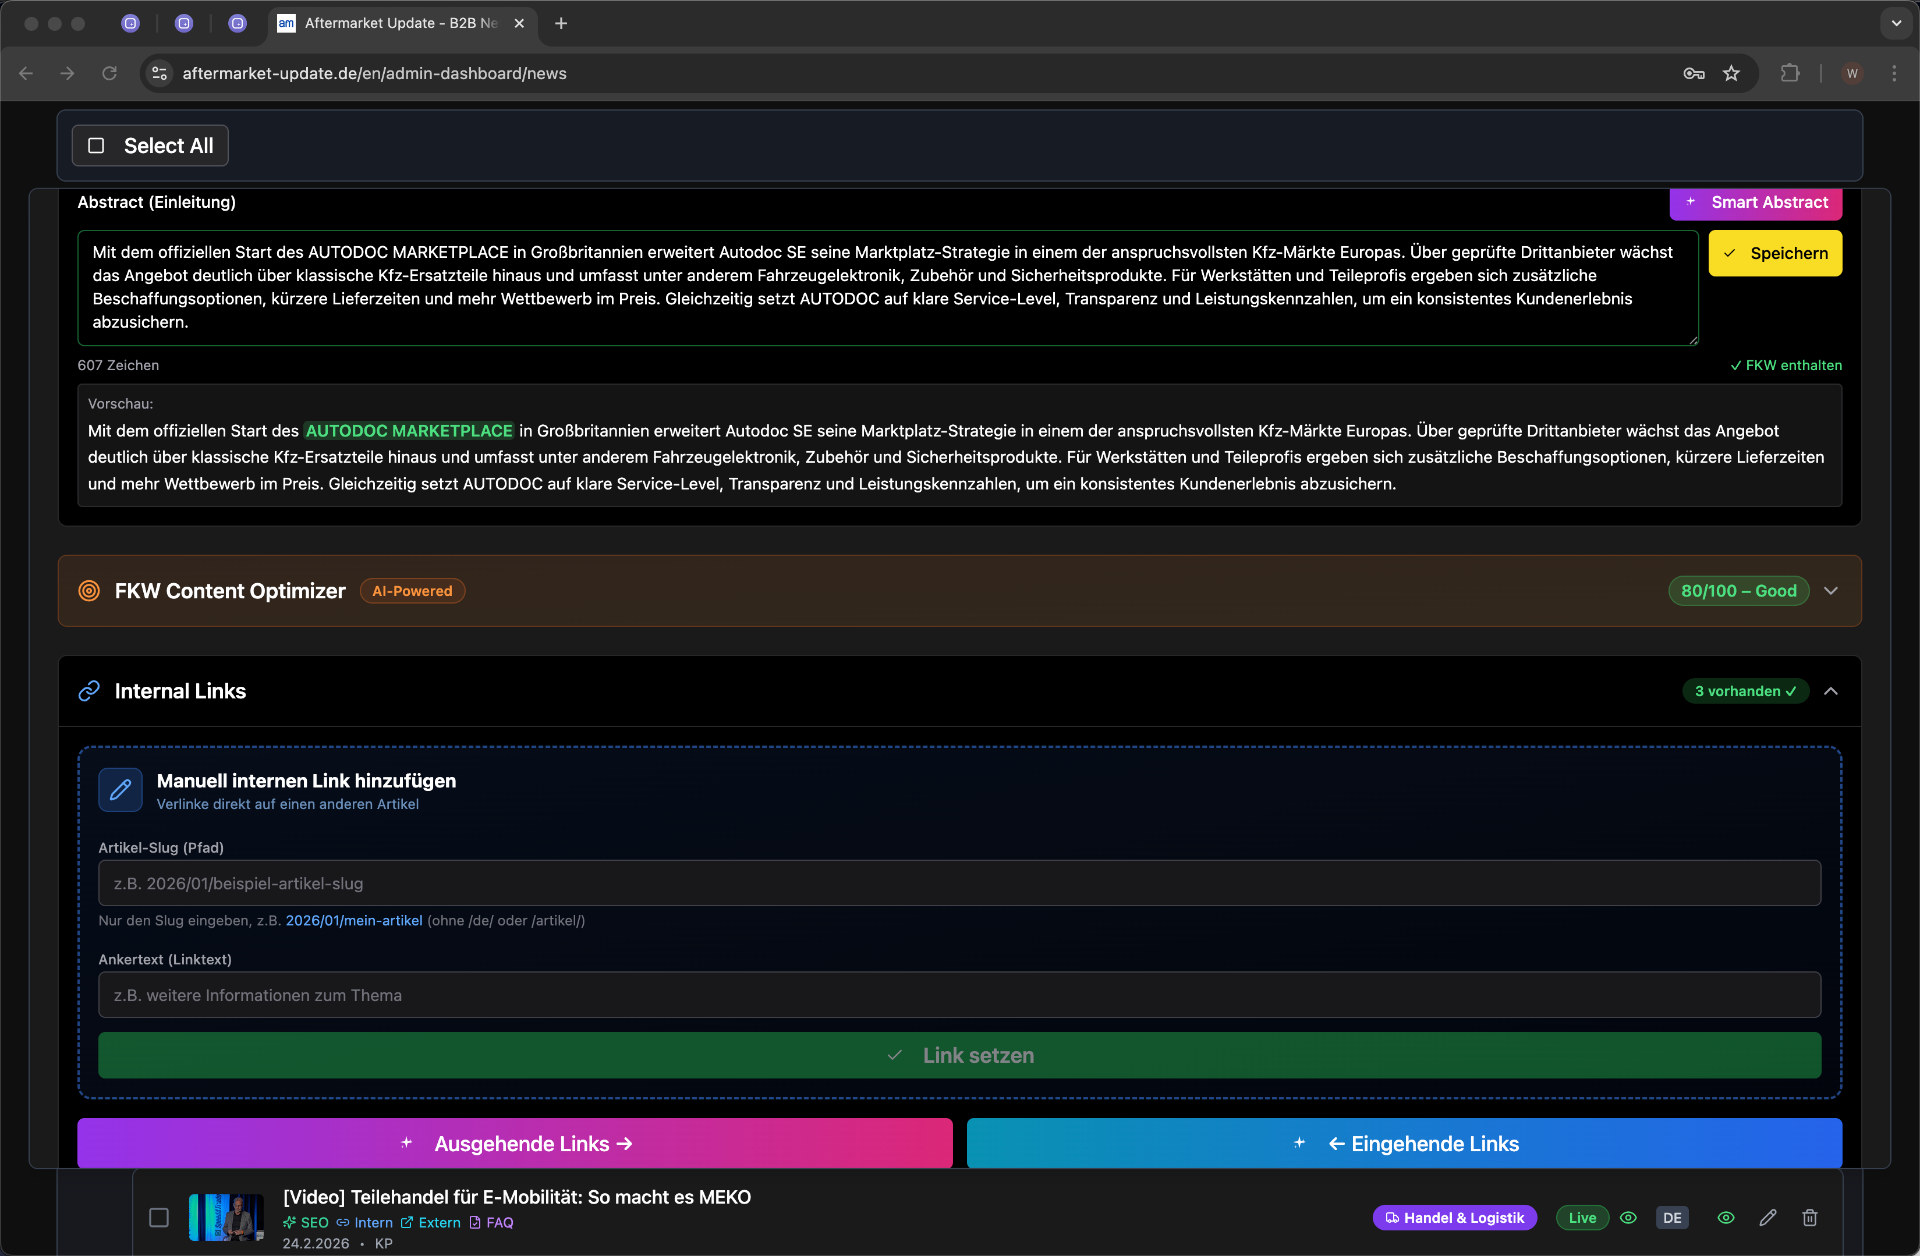1920x1256 pixels.
Task: Go back with browser back arrow
Action: (26, 73)
